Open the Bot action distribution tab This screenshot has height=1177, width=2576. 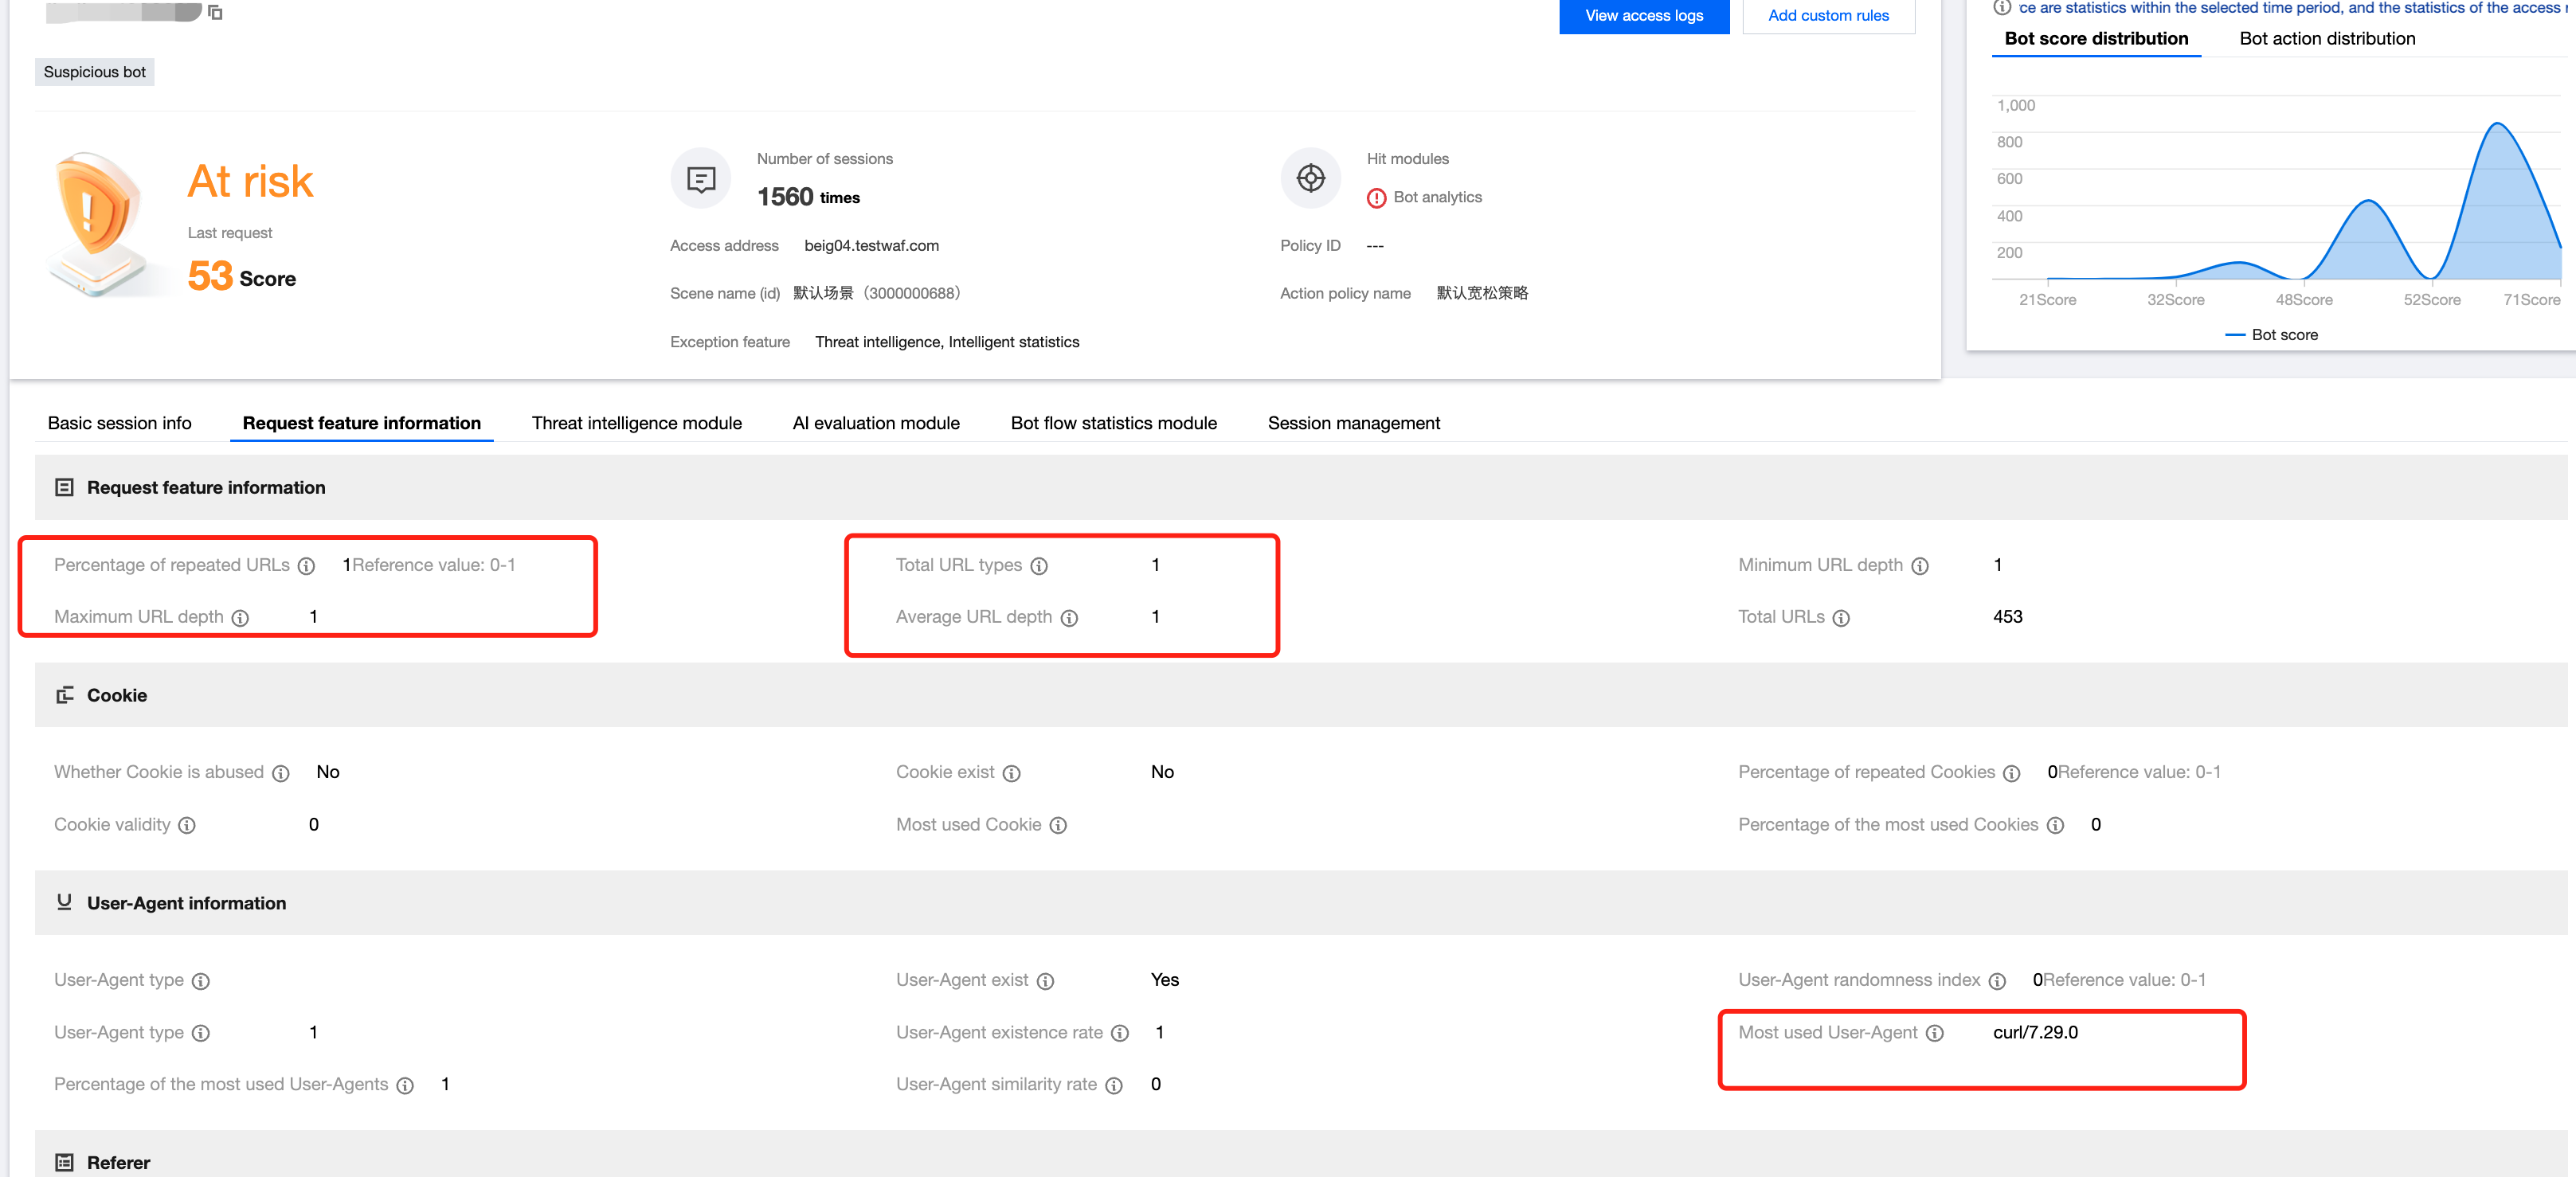click(x=2327, y=39)
